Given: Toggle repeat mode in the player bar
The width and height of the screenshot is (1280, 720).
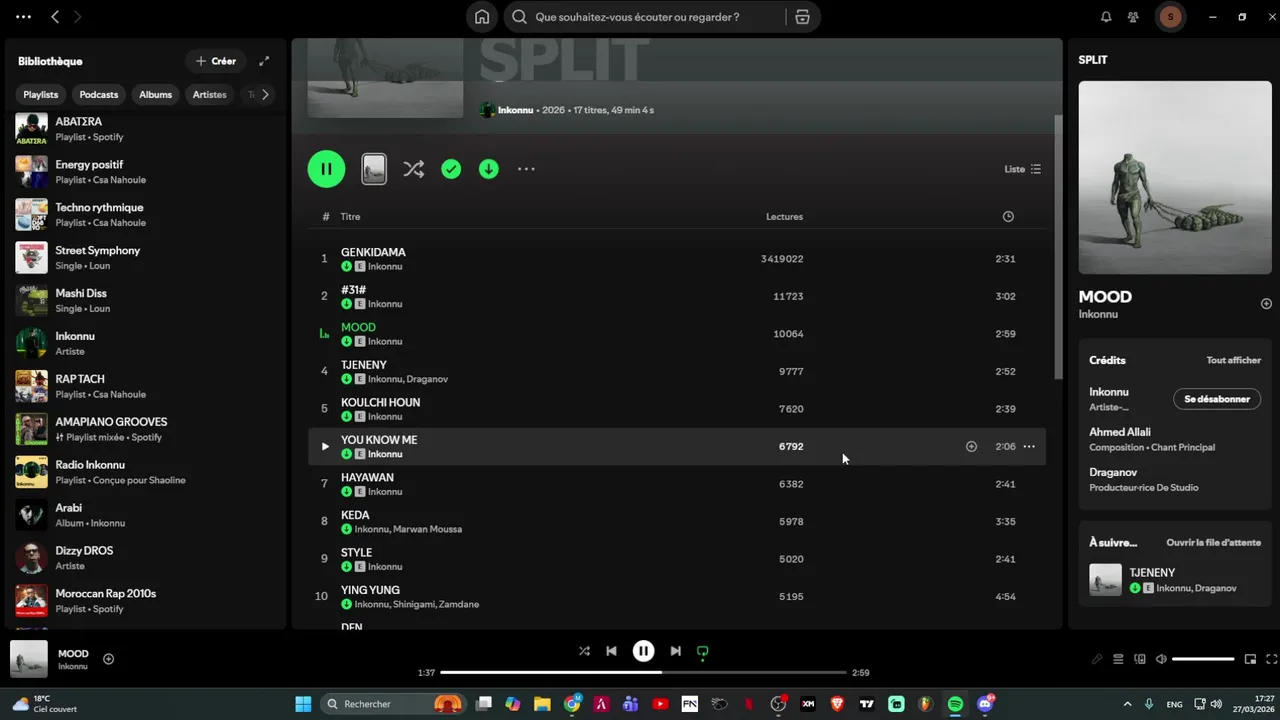Looking at the screenshot, I should pos(702,651).
